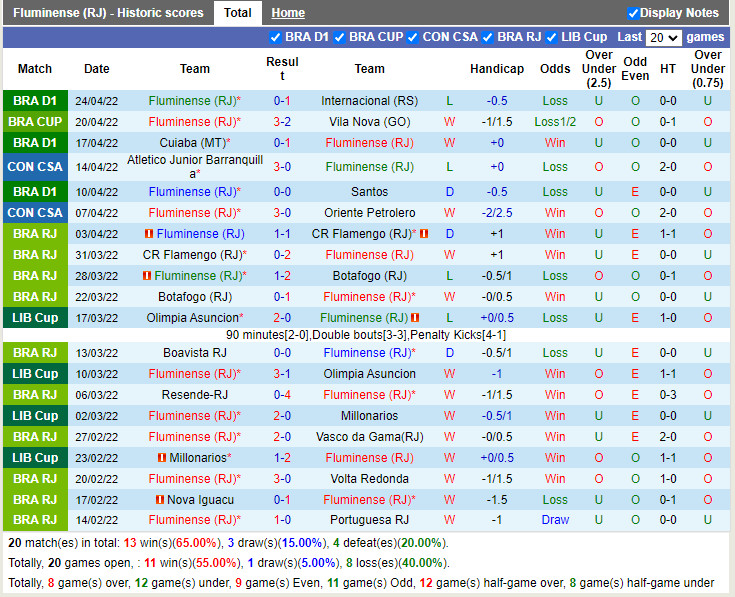
Task: Click the BRA RJ green badge on 14/02/22
Action: click(35, 520)
